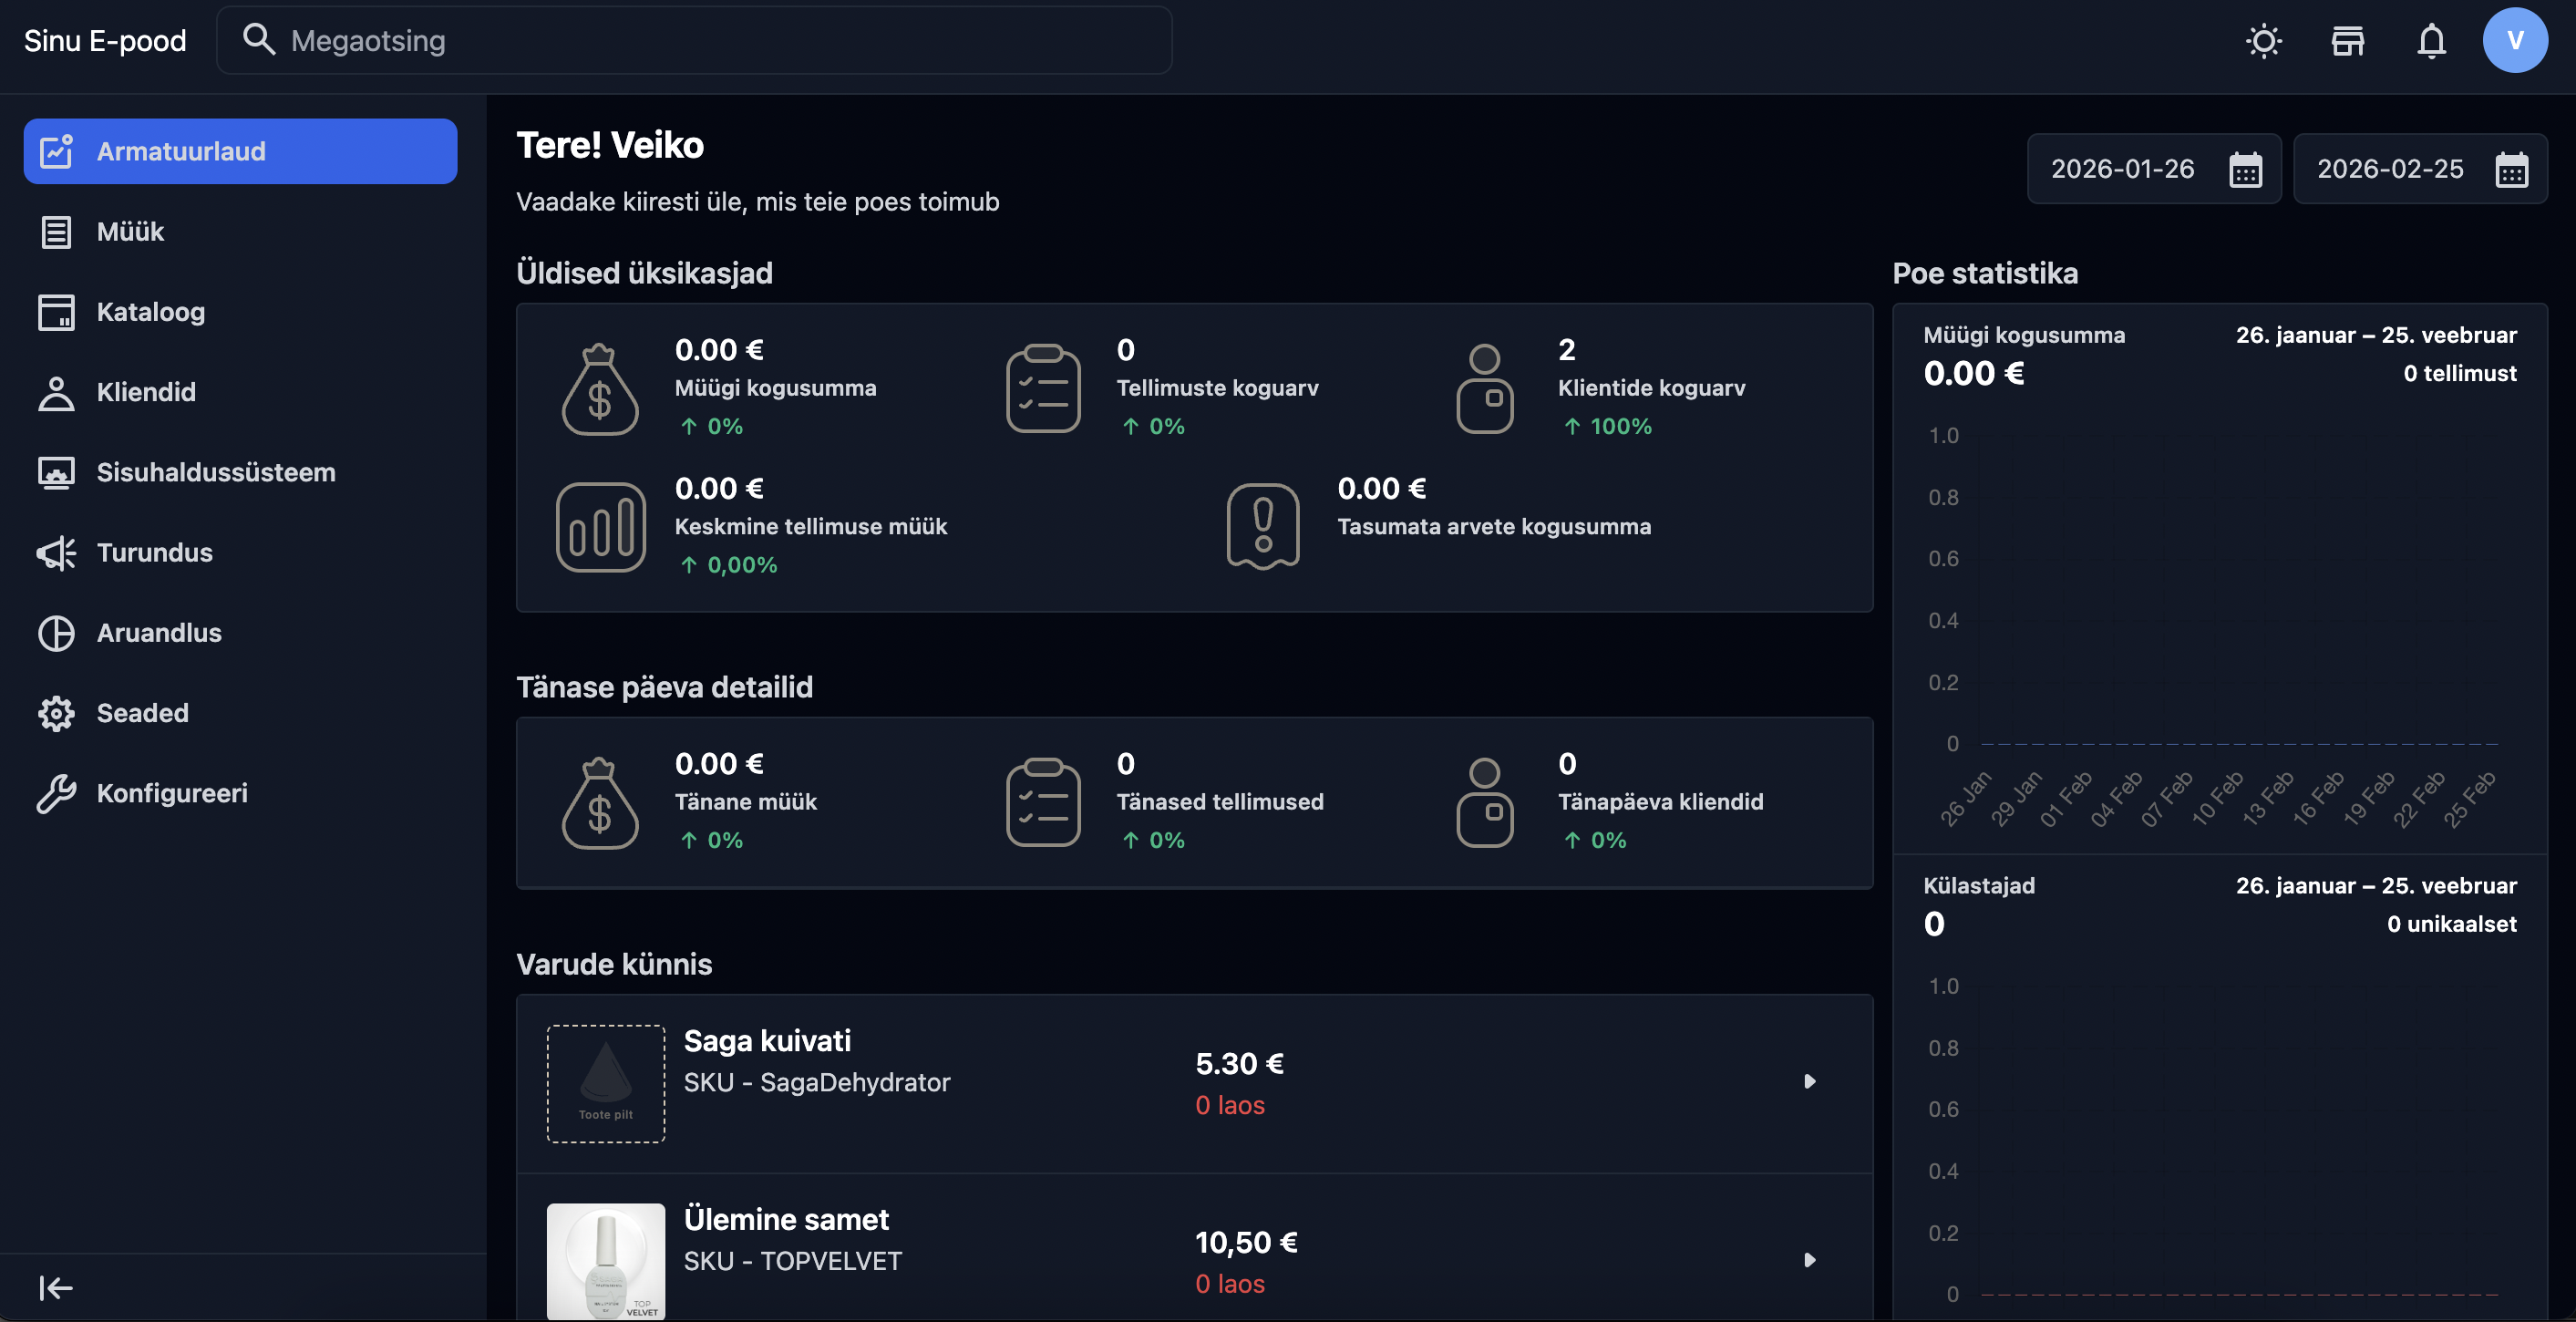Image resolution: width=2576 pixels, height=1322 pixels.
Task: Click the Kliendid person icon
Action: click(56, 392)
